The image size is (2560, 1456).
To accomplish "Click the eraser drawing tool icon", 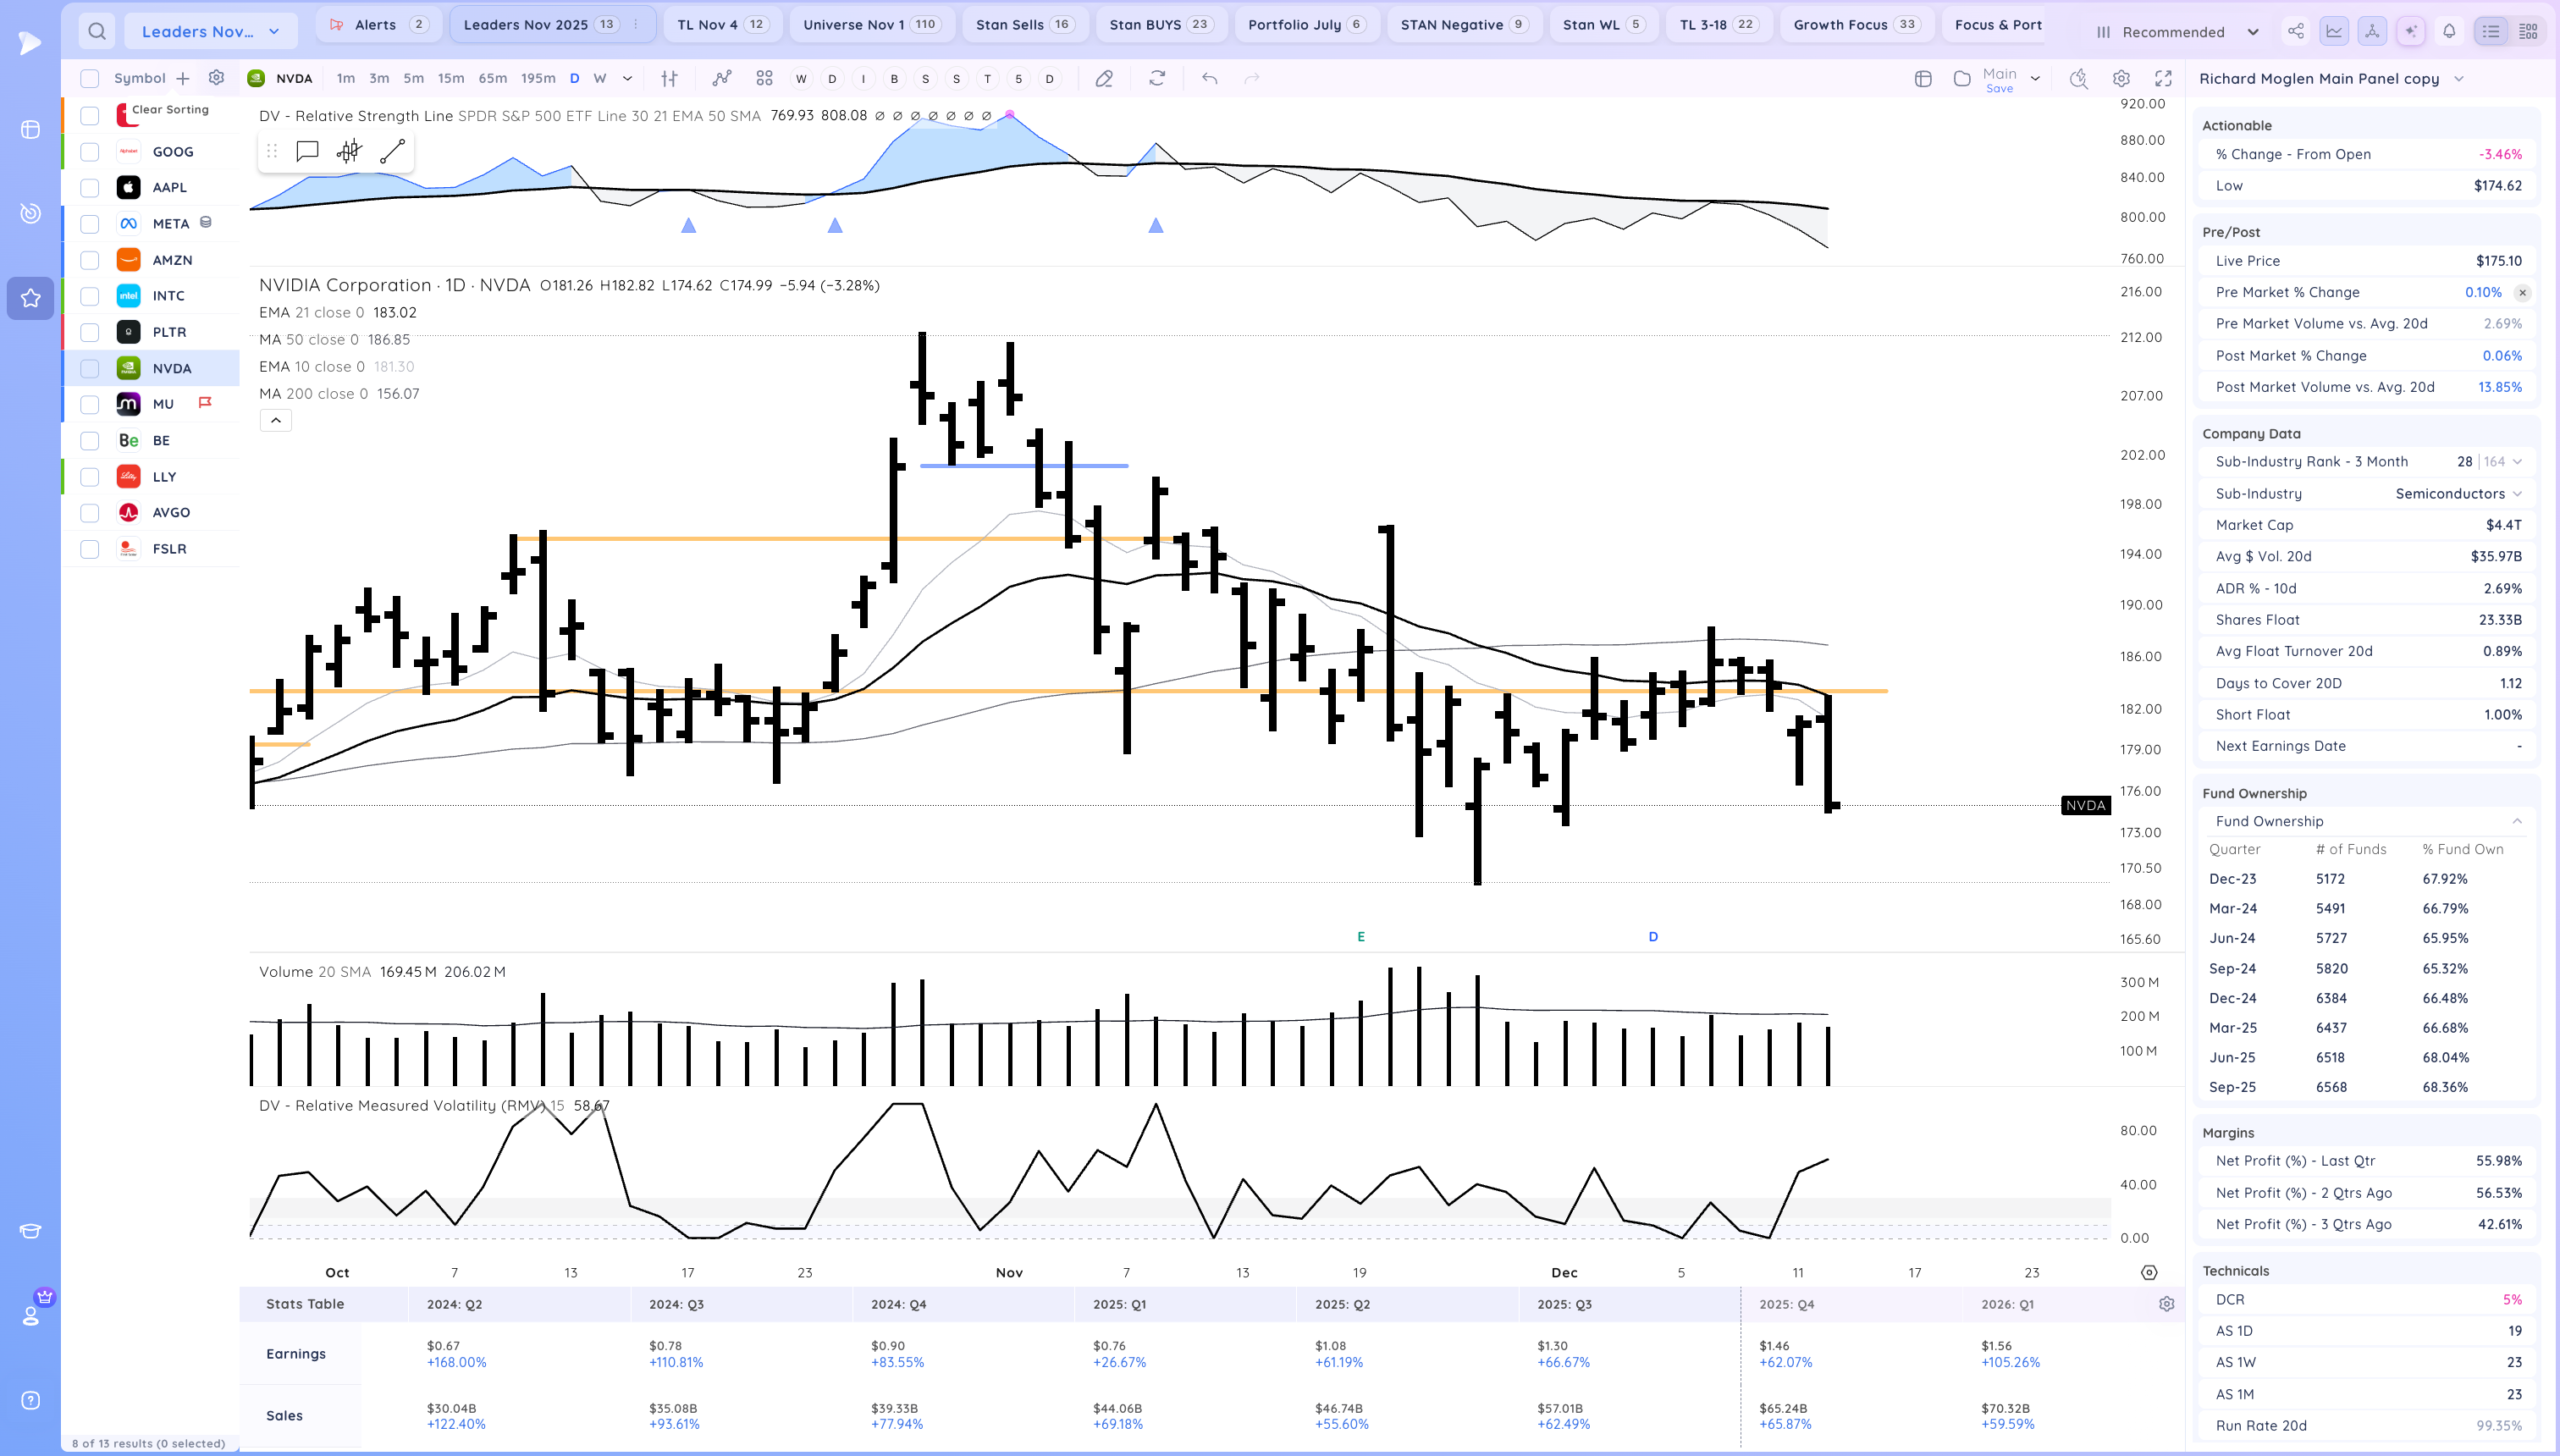I will pos(1103,78).
